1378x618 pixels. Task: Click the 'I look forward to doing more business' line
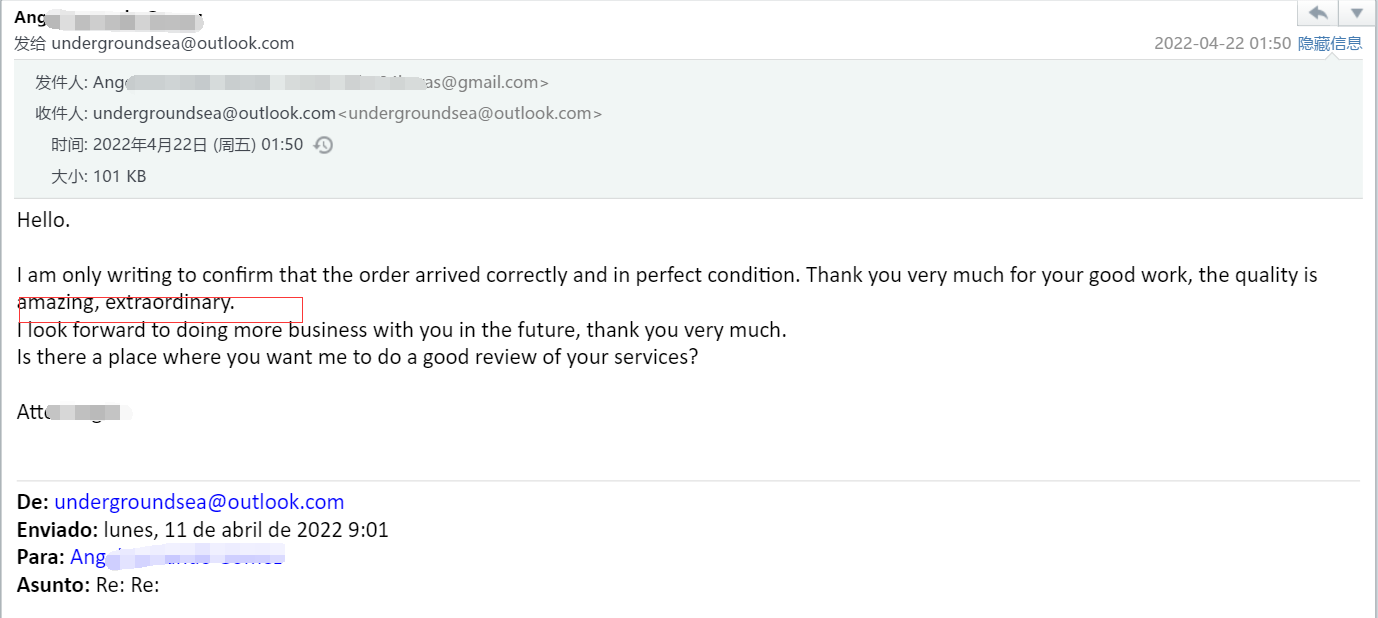(x=402, y=330)
